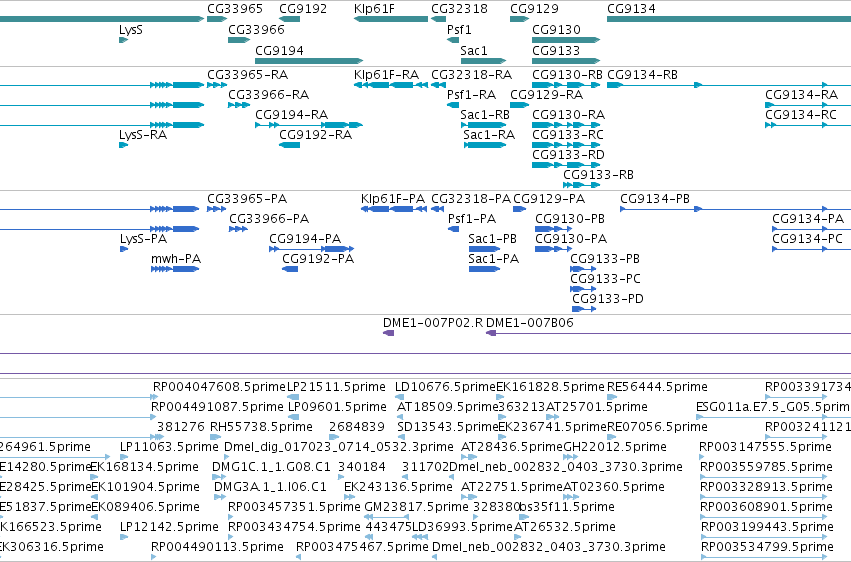Select the CG9134-PC protein label

pyautogui.click(x=807, y=239)
